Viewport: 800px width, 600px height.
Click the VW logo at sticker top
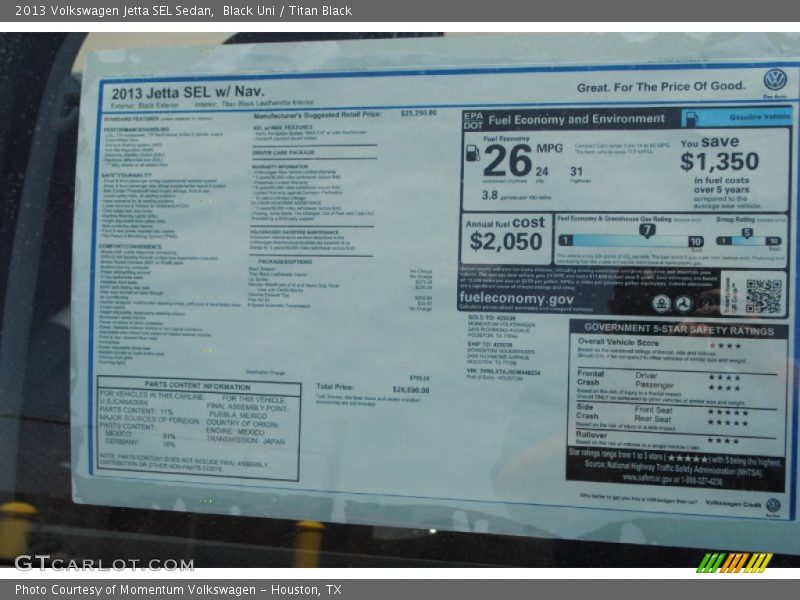coord(775,80)
